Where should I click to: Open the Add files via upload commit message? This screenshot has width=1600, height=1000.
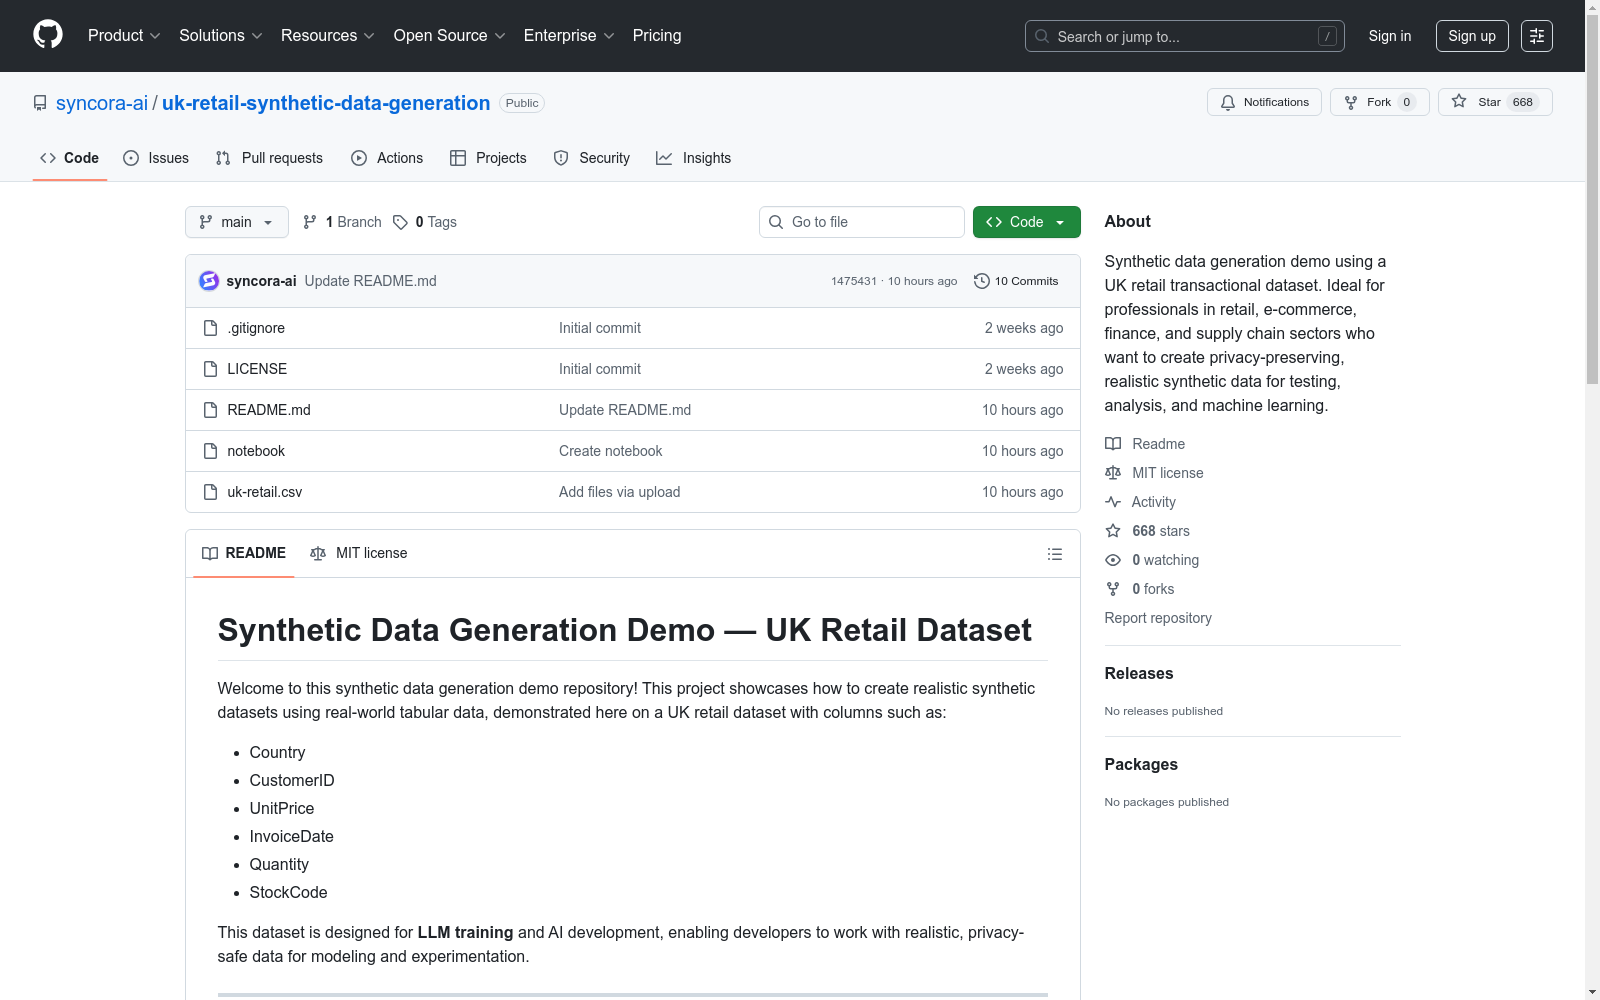[x=620, y=492]
